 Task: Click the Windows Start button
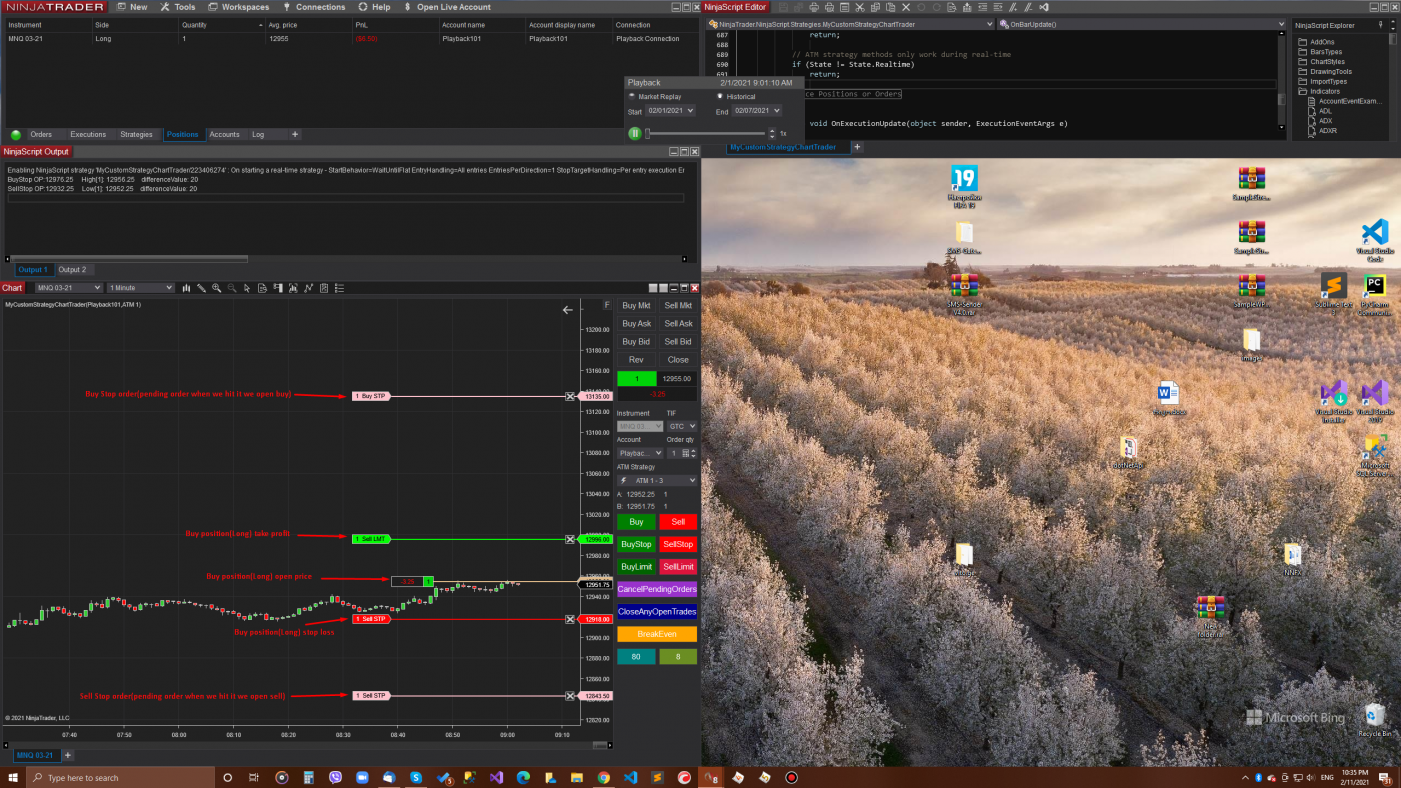click(x=14, y=777)
